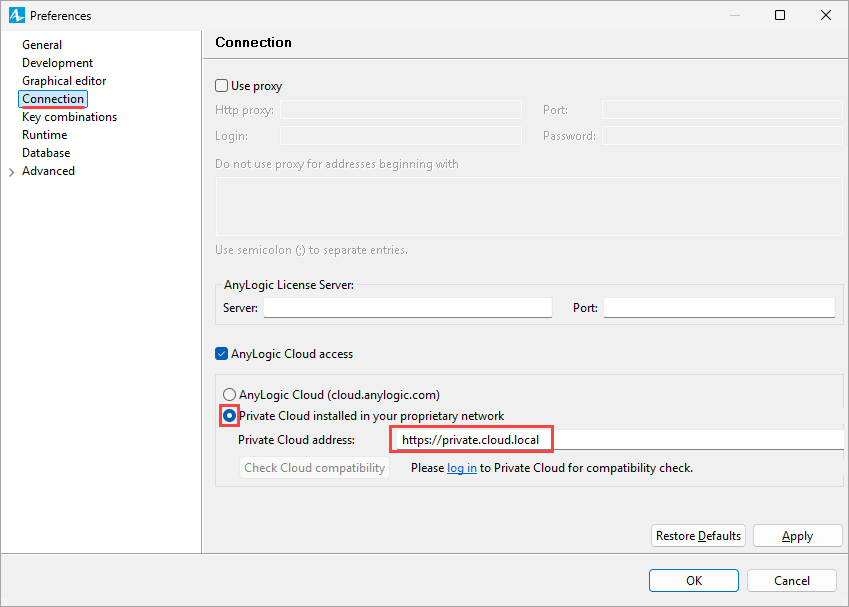Click the AnyLogic logo in title bar
The image size is (849, 607).
pos(17,15)
